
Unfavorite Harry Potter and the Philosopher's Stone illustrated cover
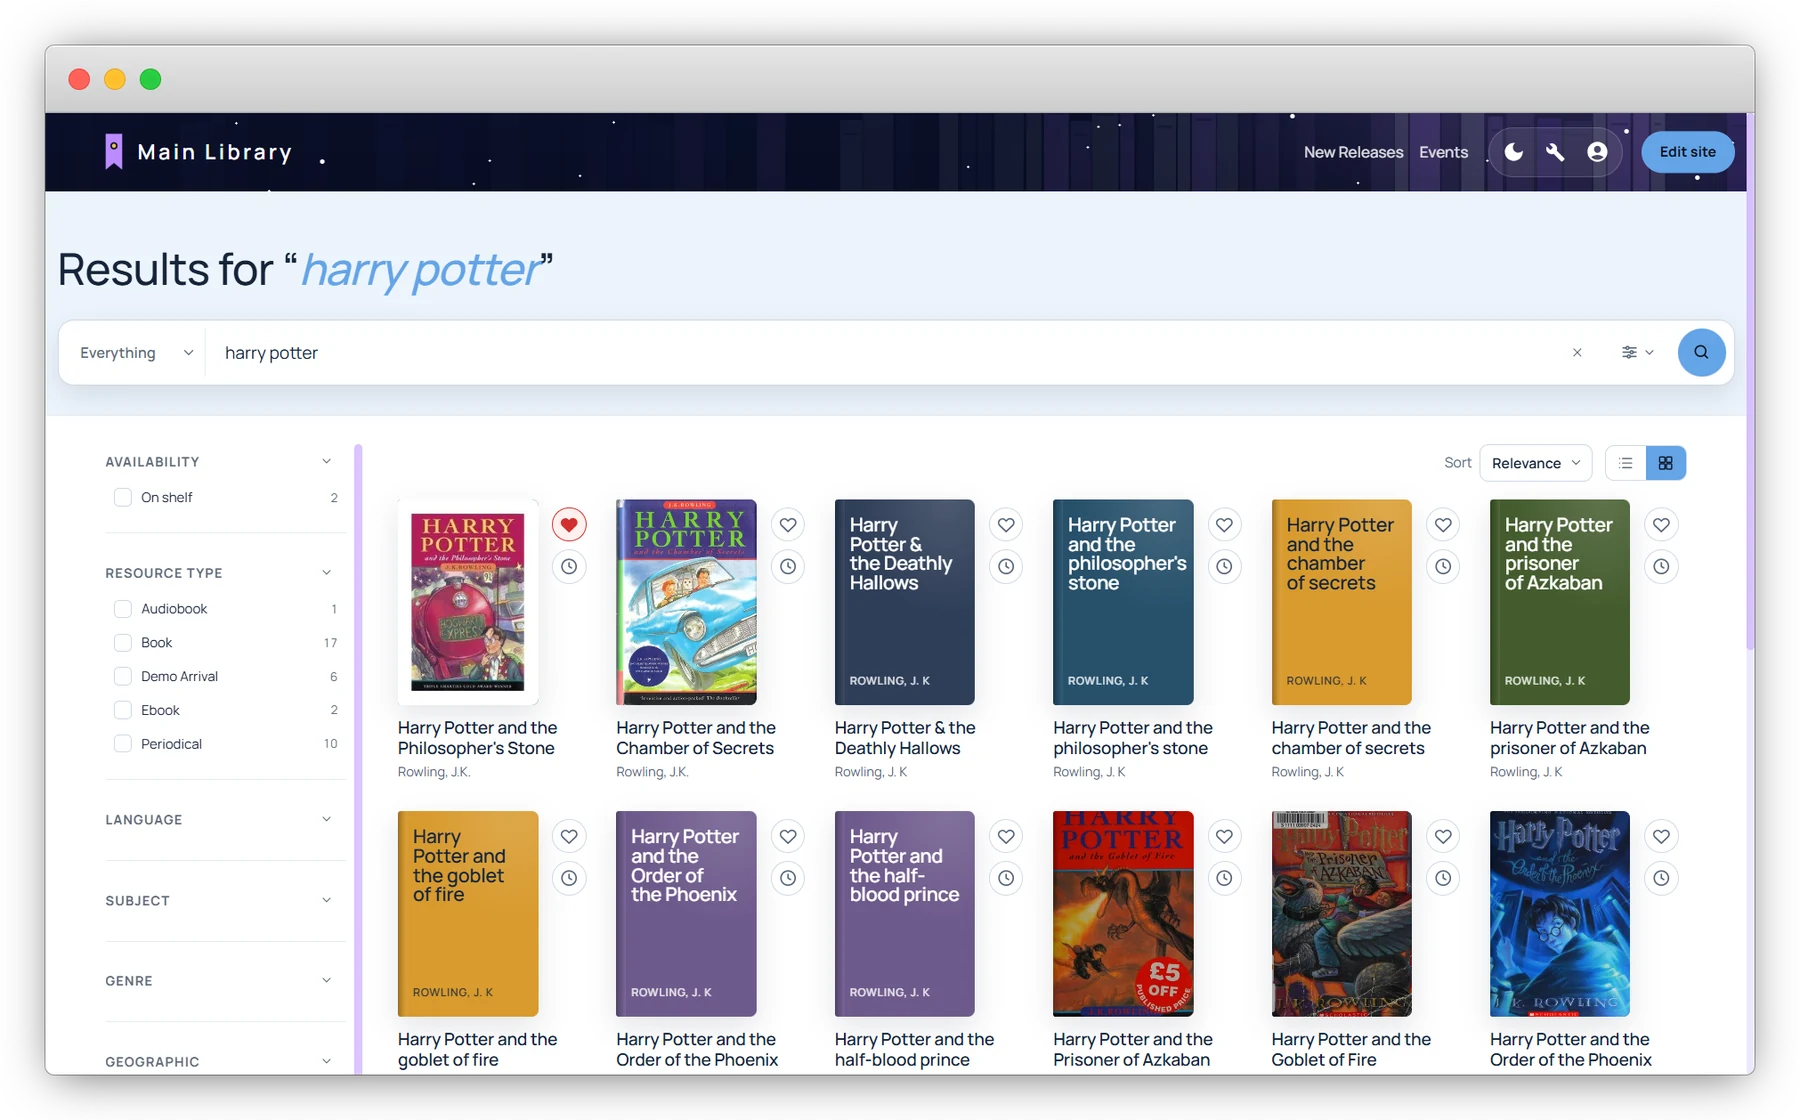569,525
